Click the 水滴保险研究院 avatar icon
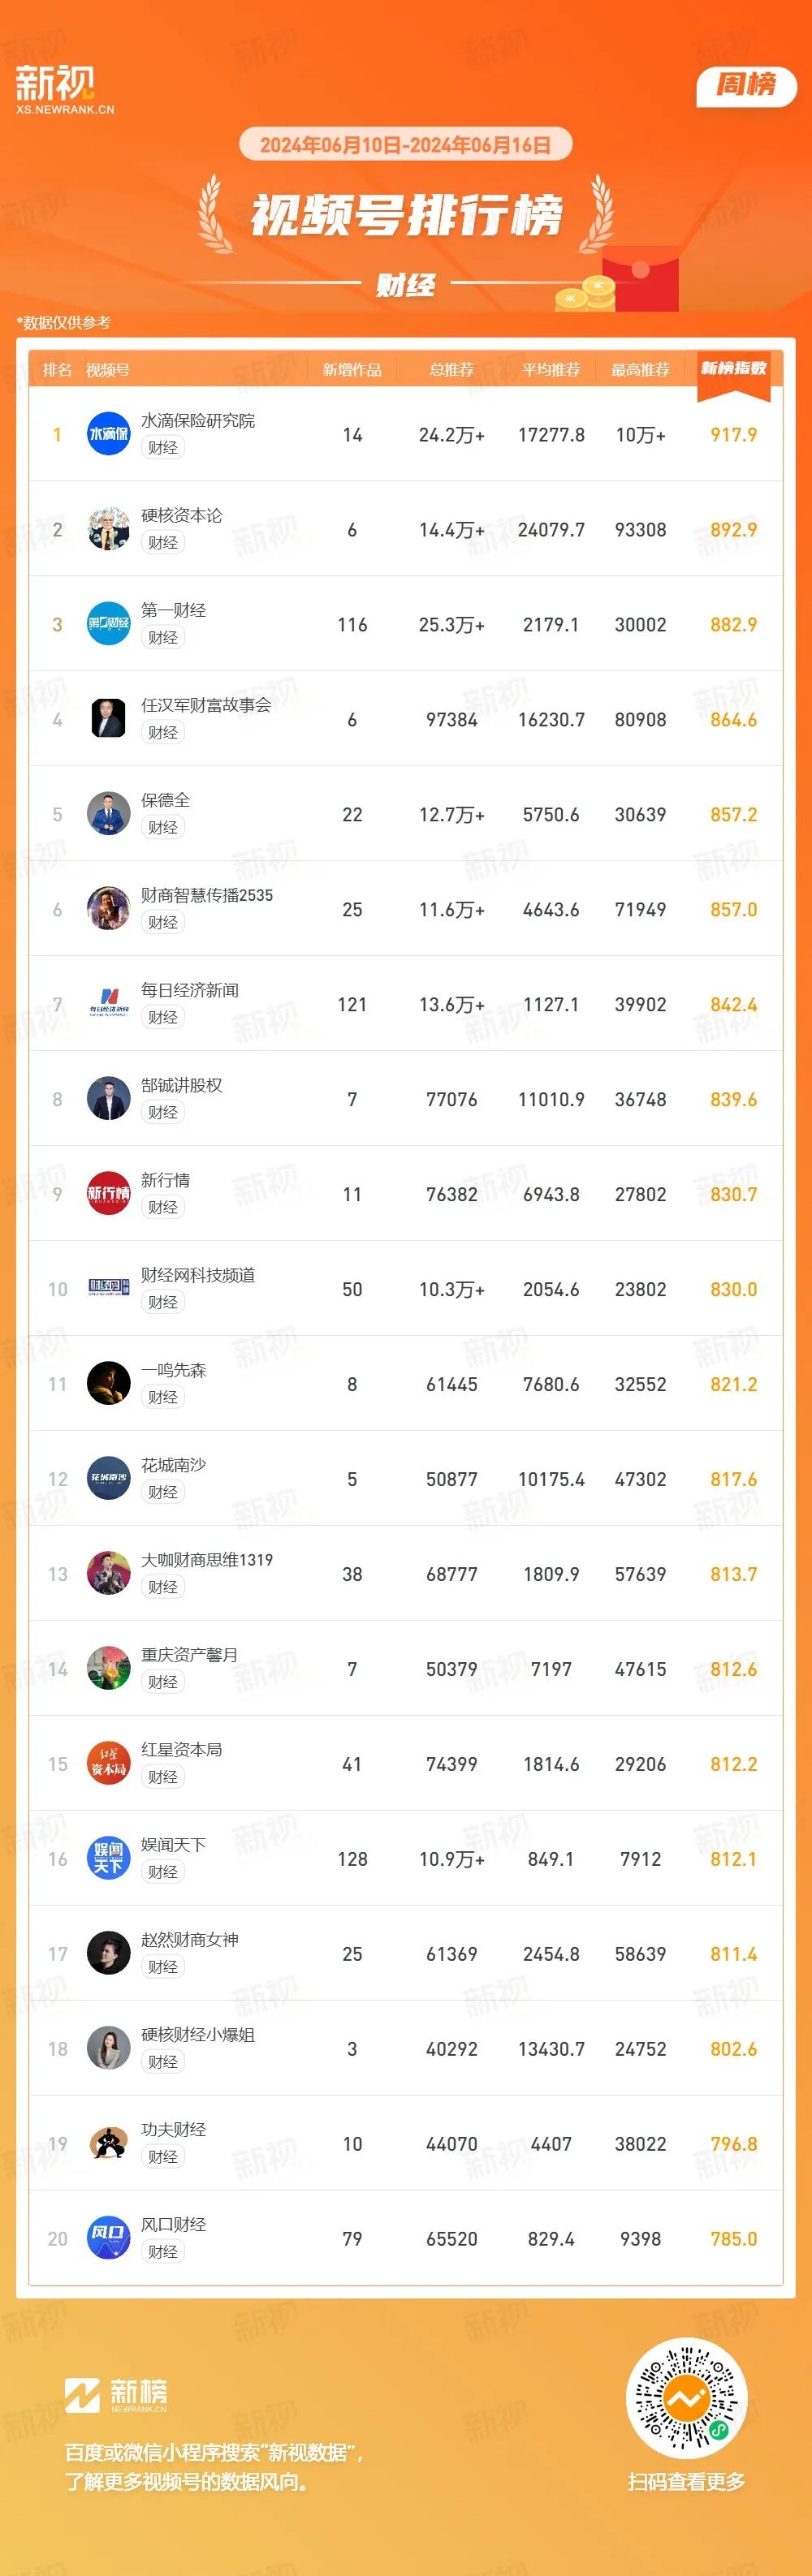 tap(108, 434)
